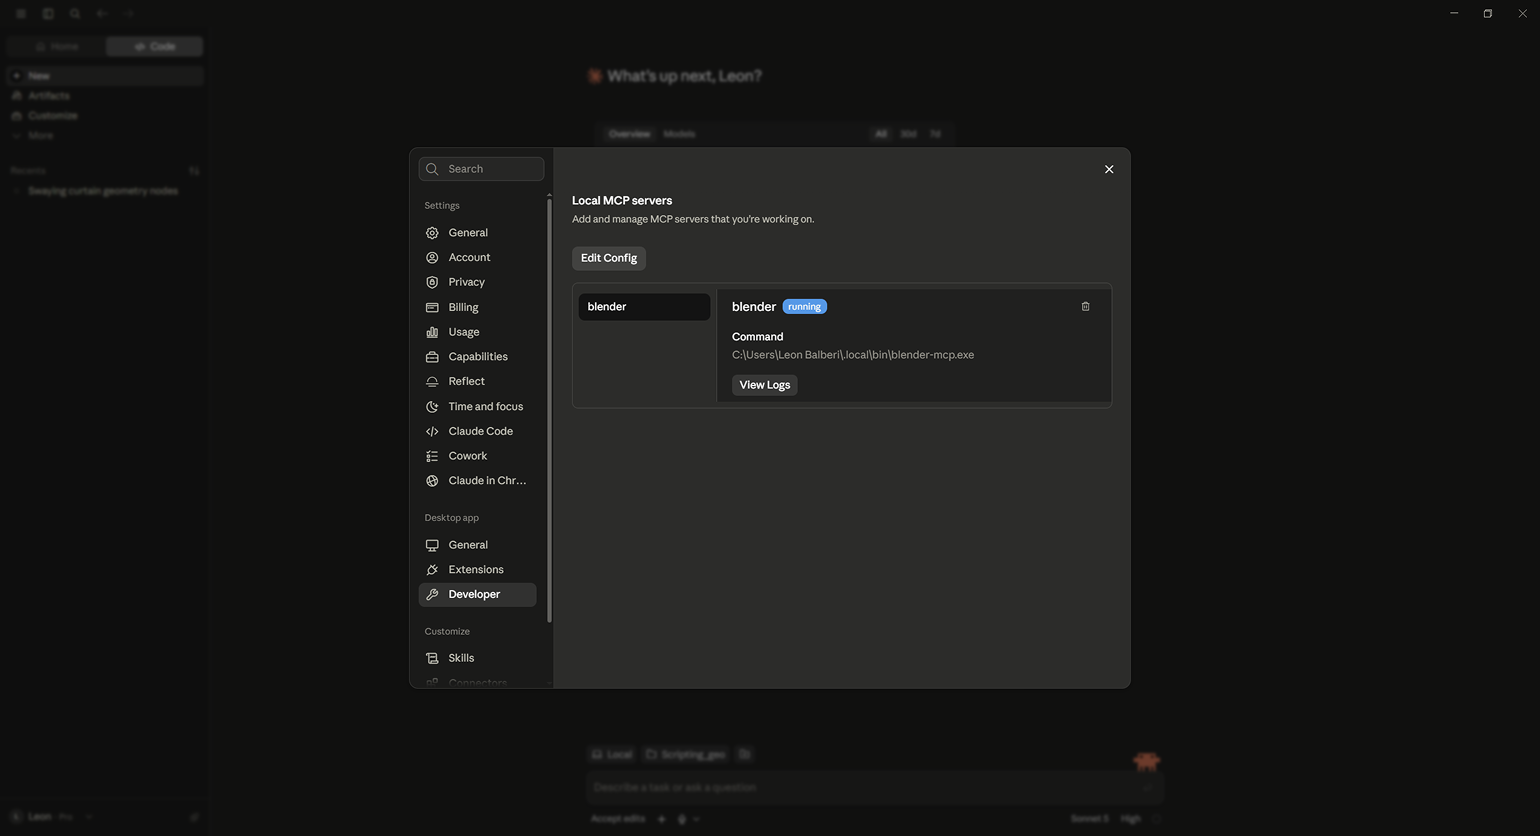Open the Swaying curtain geometry nodes recent
Screen dimensions: 1540x836
click(105, 191)
